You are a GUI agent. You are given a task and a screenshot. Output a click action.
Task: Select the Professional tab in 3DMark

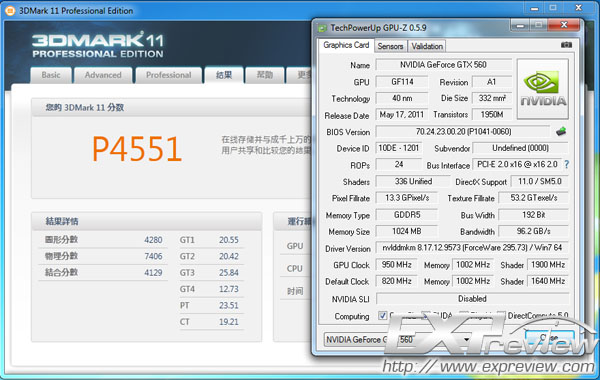pyautogui.click(x=168, y=75)
